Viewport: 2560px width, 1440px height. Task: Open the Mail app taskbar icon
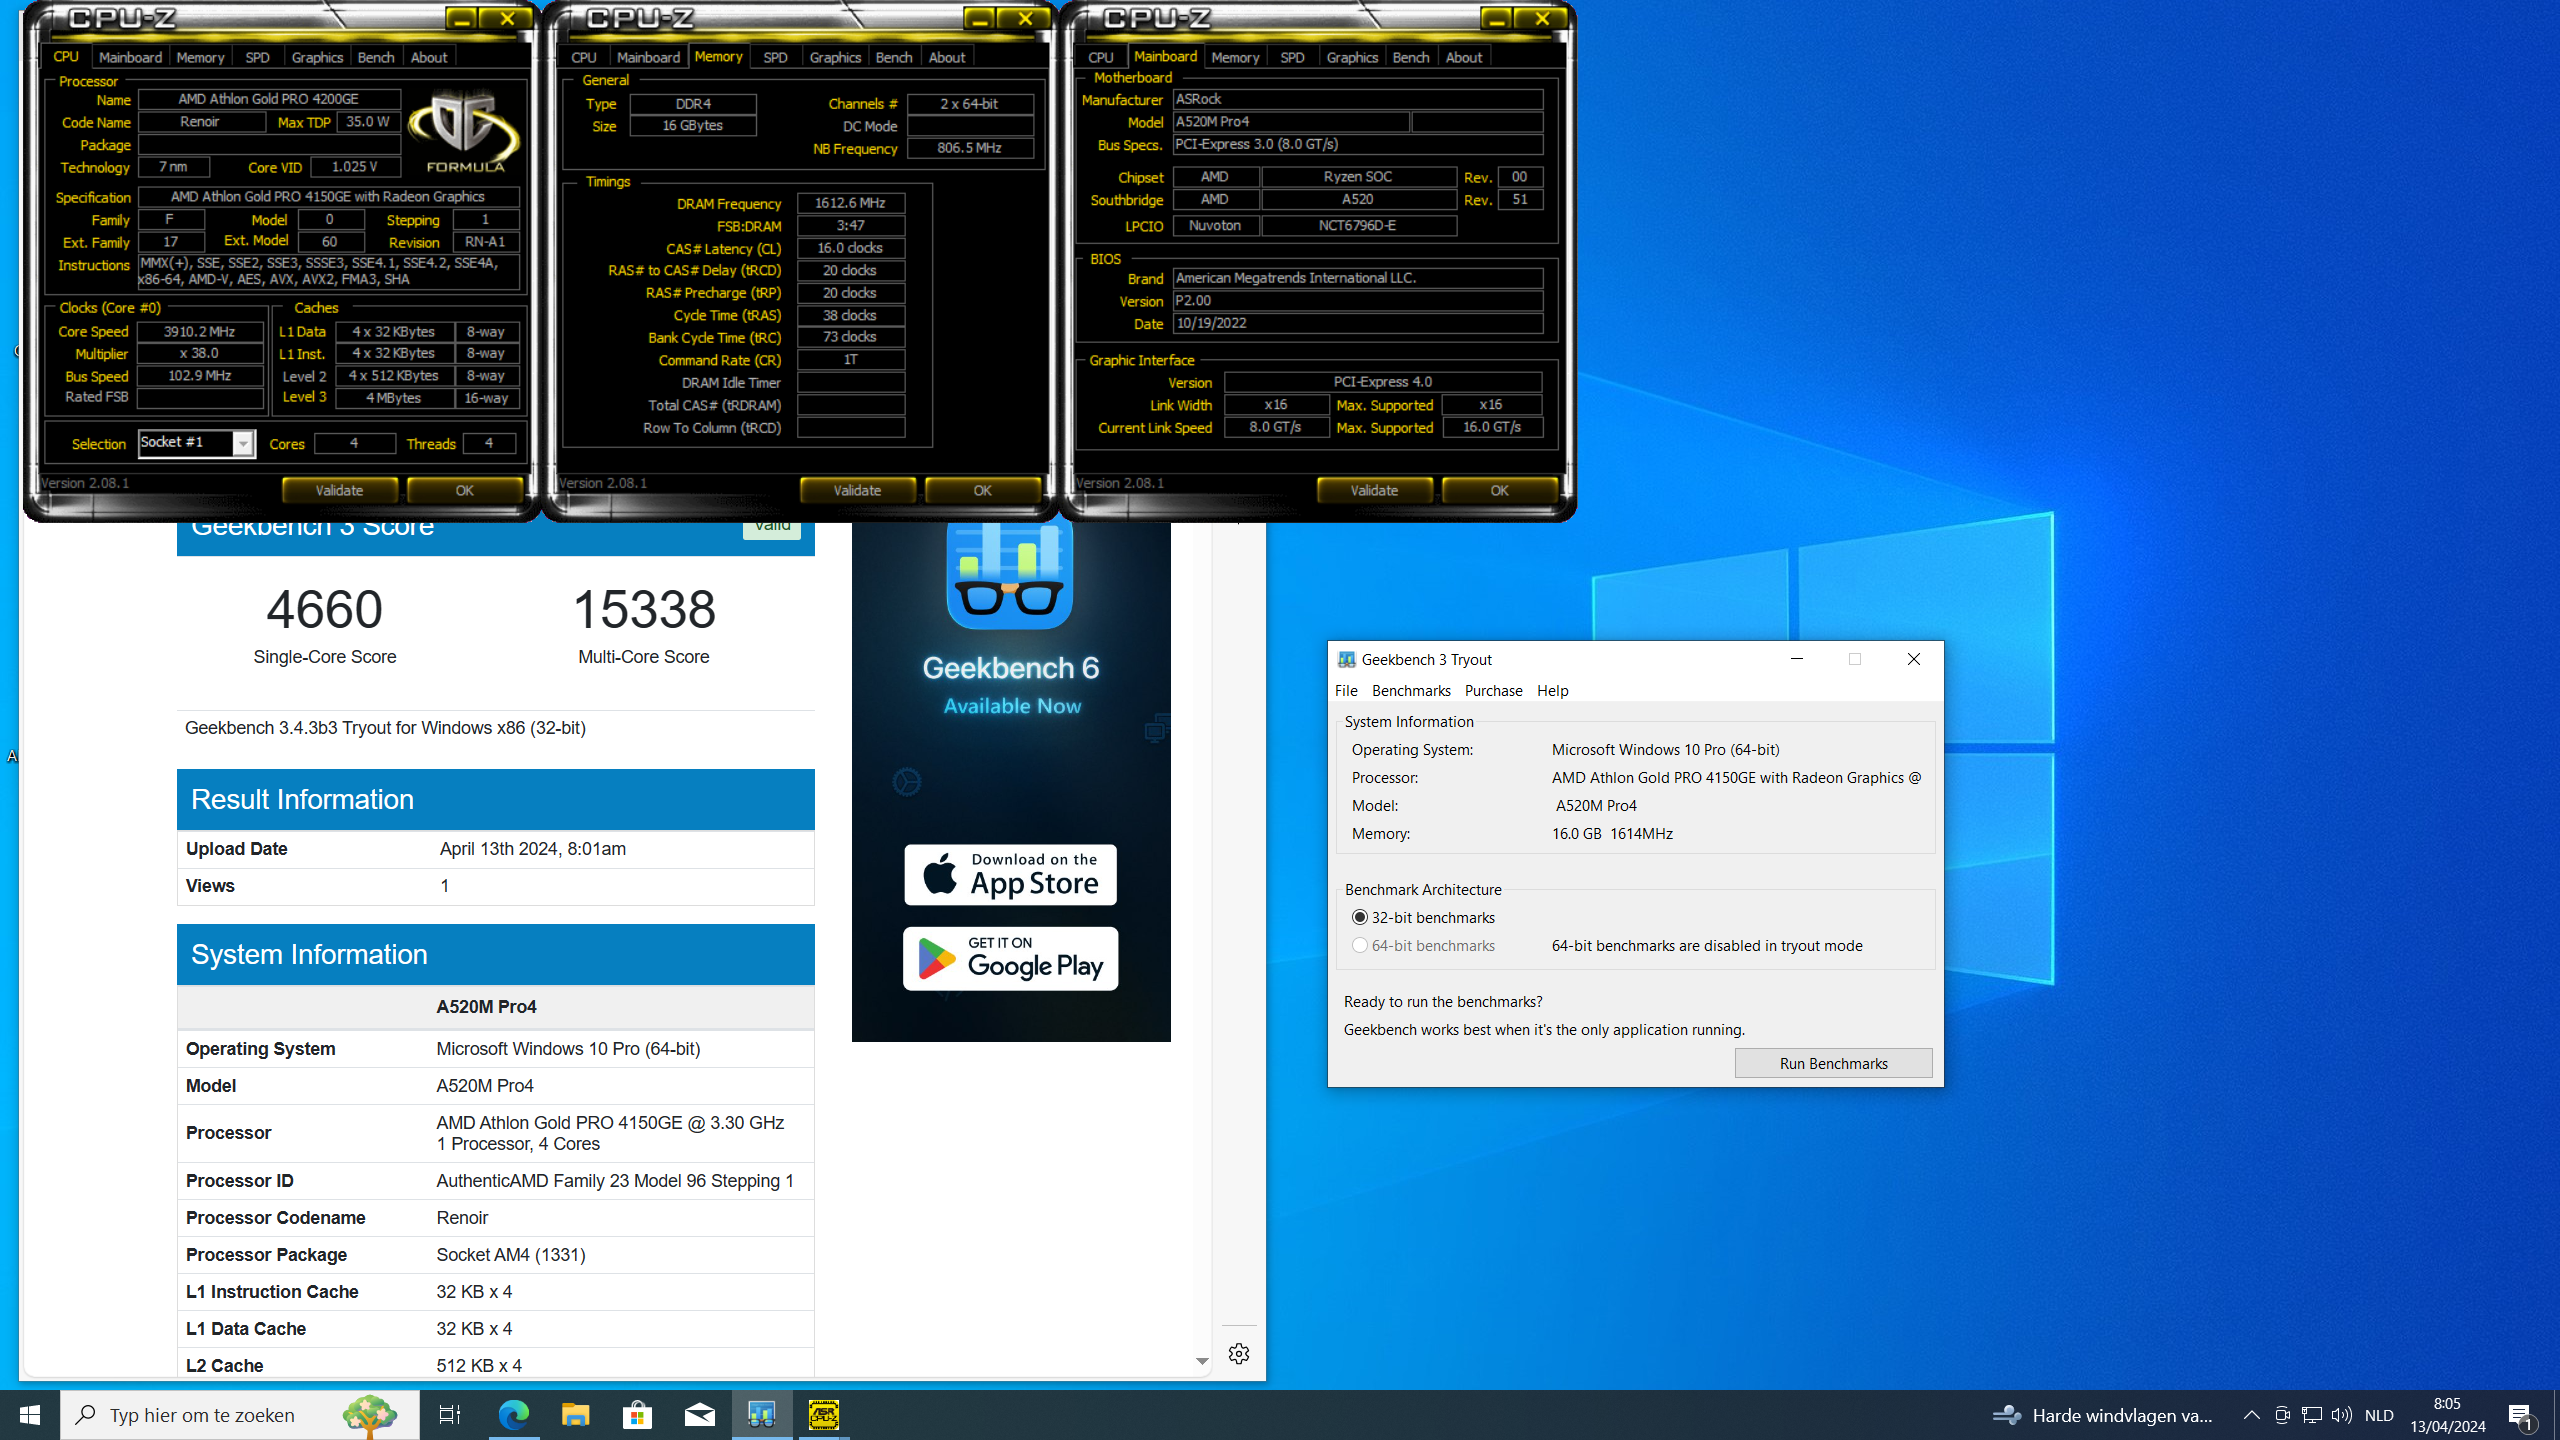pos(700,1415)
